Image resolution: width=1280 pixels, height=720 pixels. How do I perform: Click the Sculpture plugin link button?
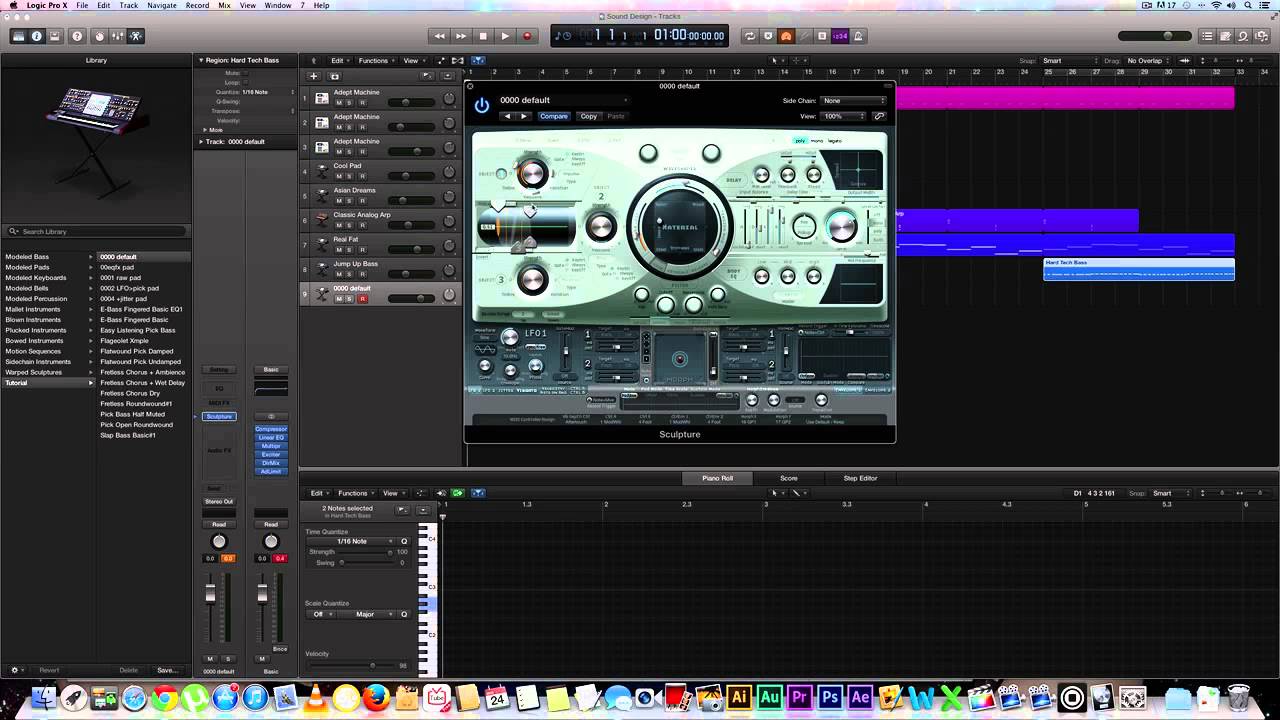(879, 116)
